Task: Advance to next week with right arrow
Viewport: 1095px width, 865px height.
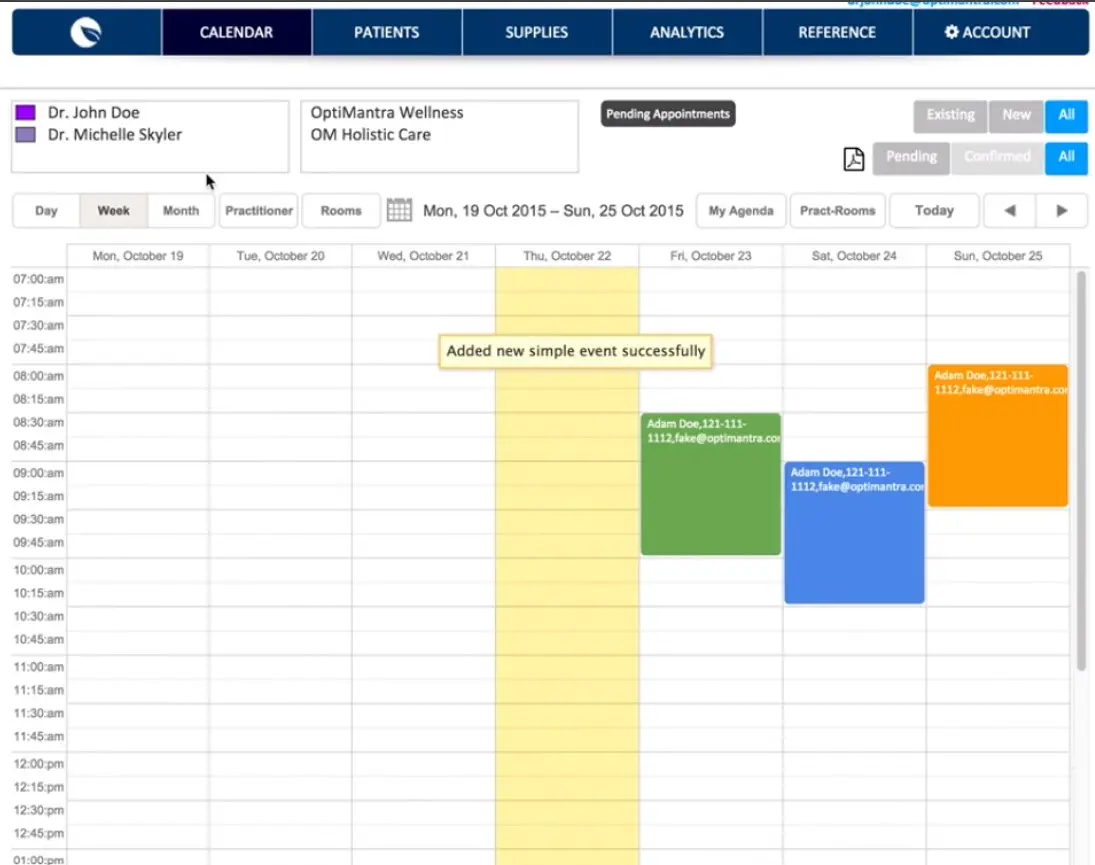Action: point(1062,211)
